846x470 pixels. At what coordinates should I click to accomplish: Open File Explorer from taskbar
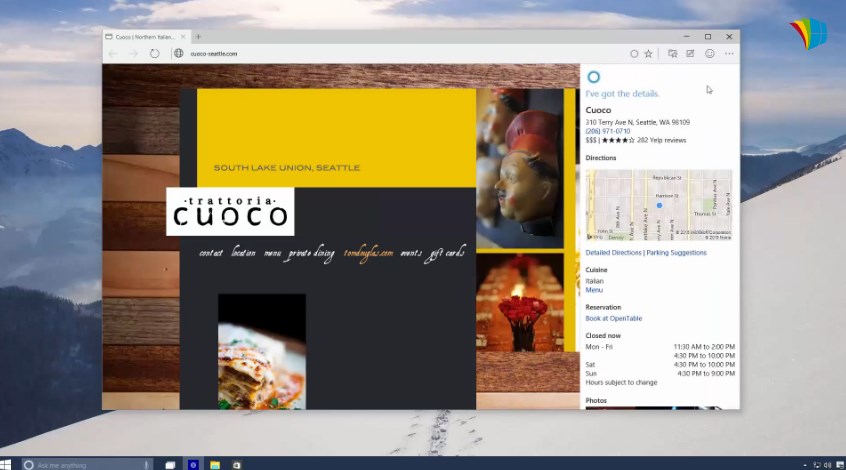pos(215,465)
